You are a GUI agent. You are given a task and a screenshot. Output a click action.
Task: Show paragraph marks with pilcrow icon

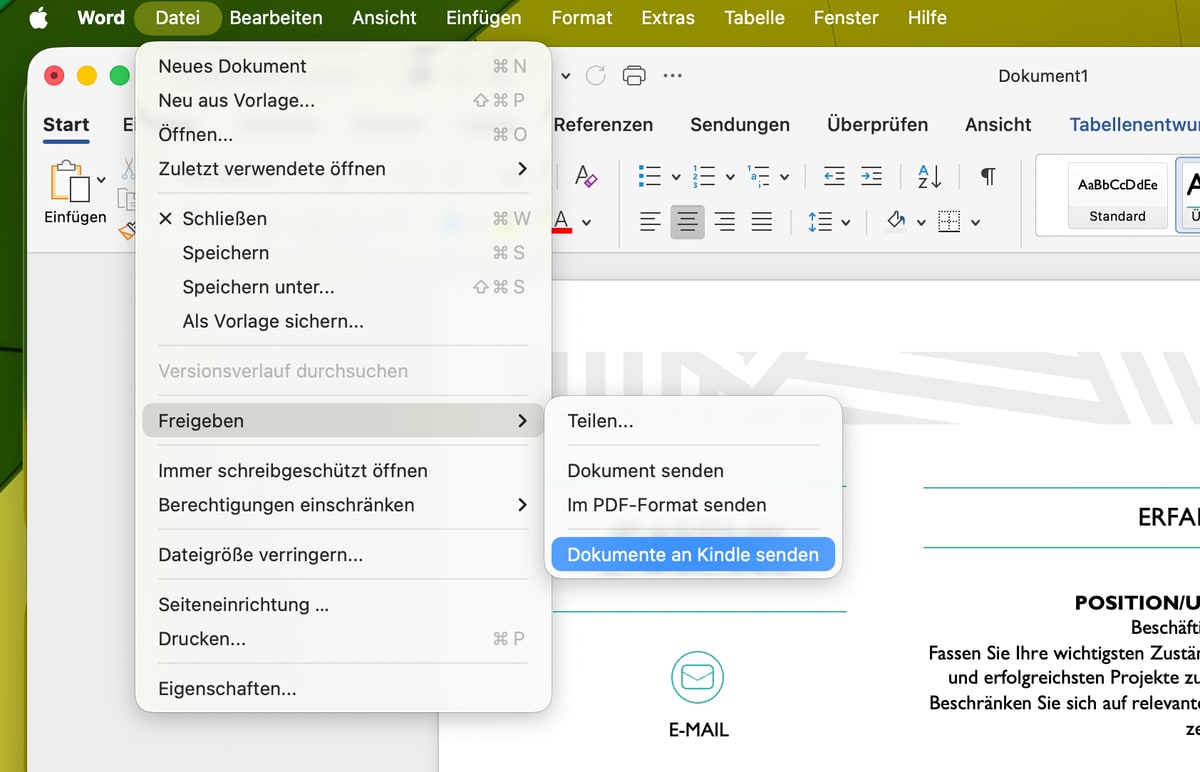click(x=987, y=177)
